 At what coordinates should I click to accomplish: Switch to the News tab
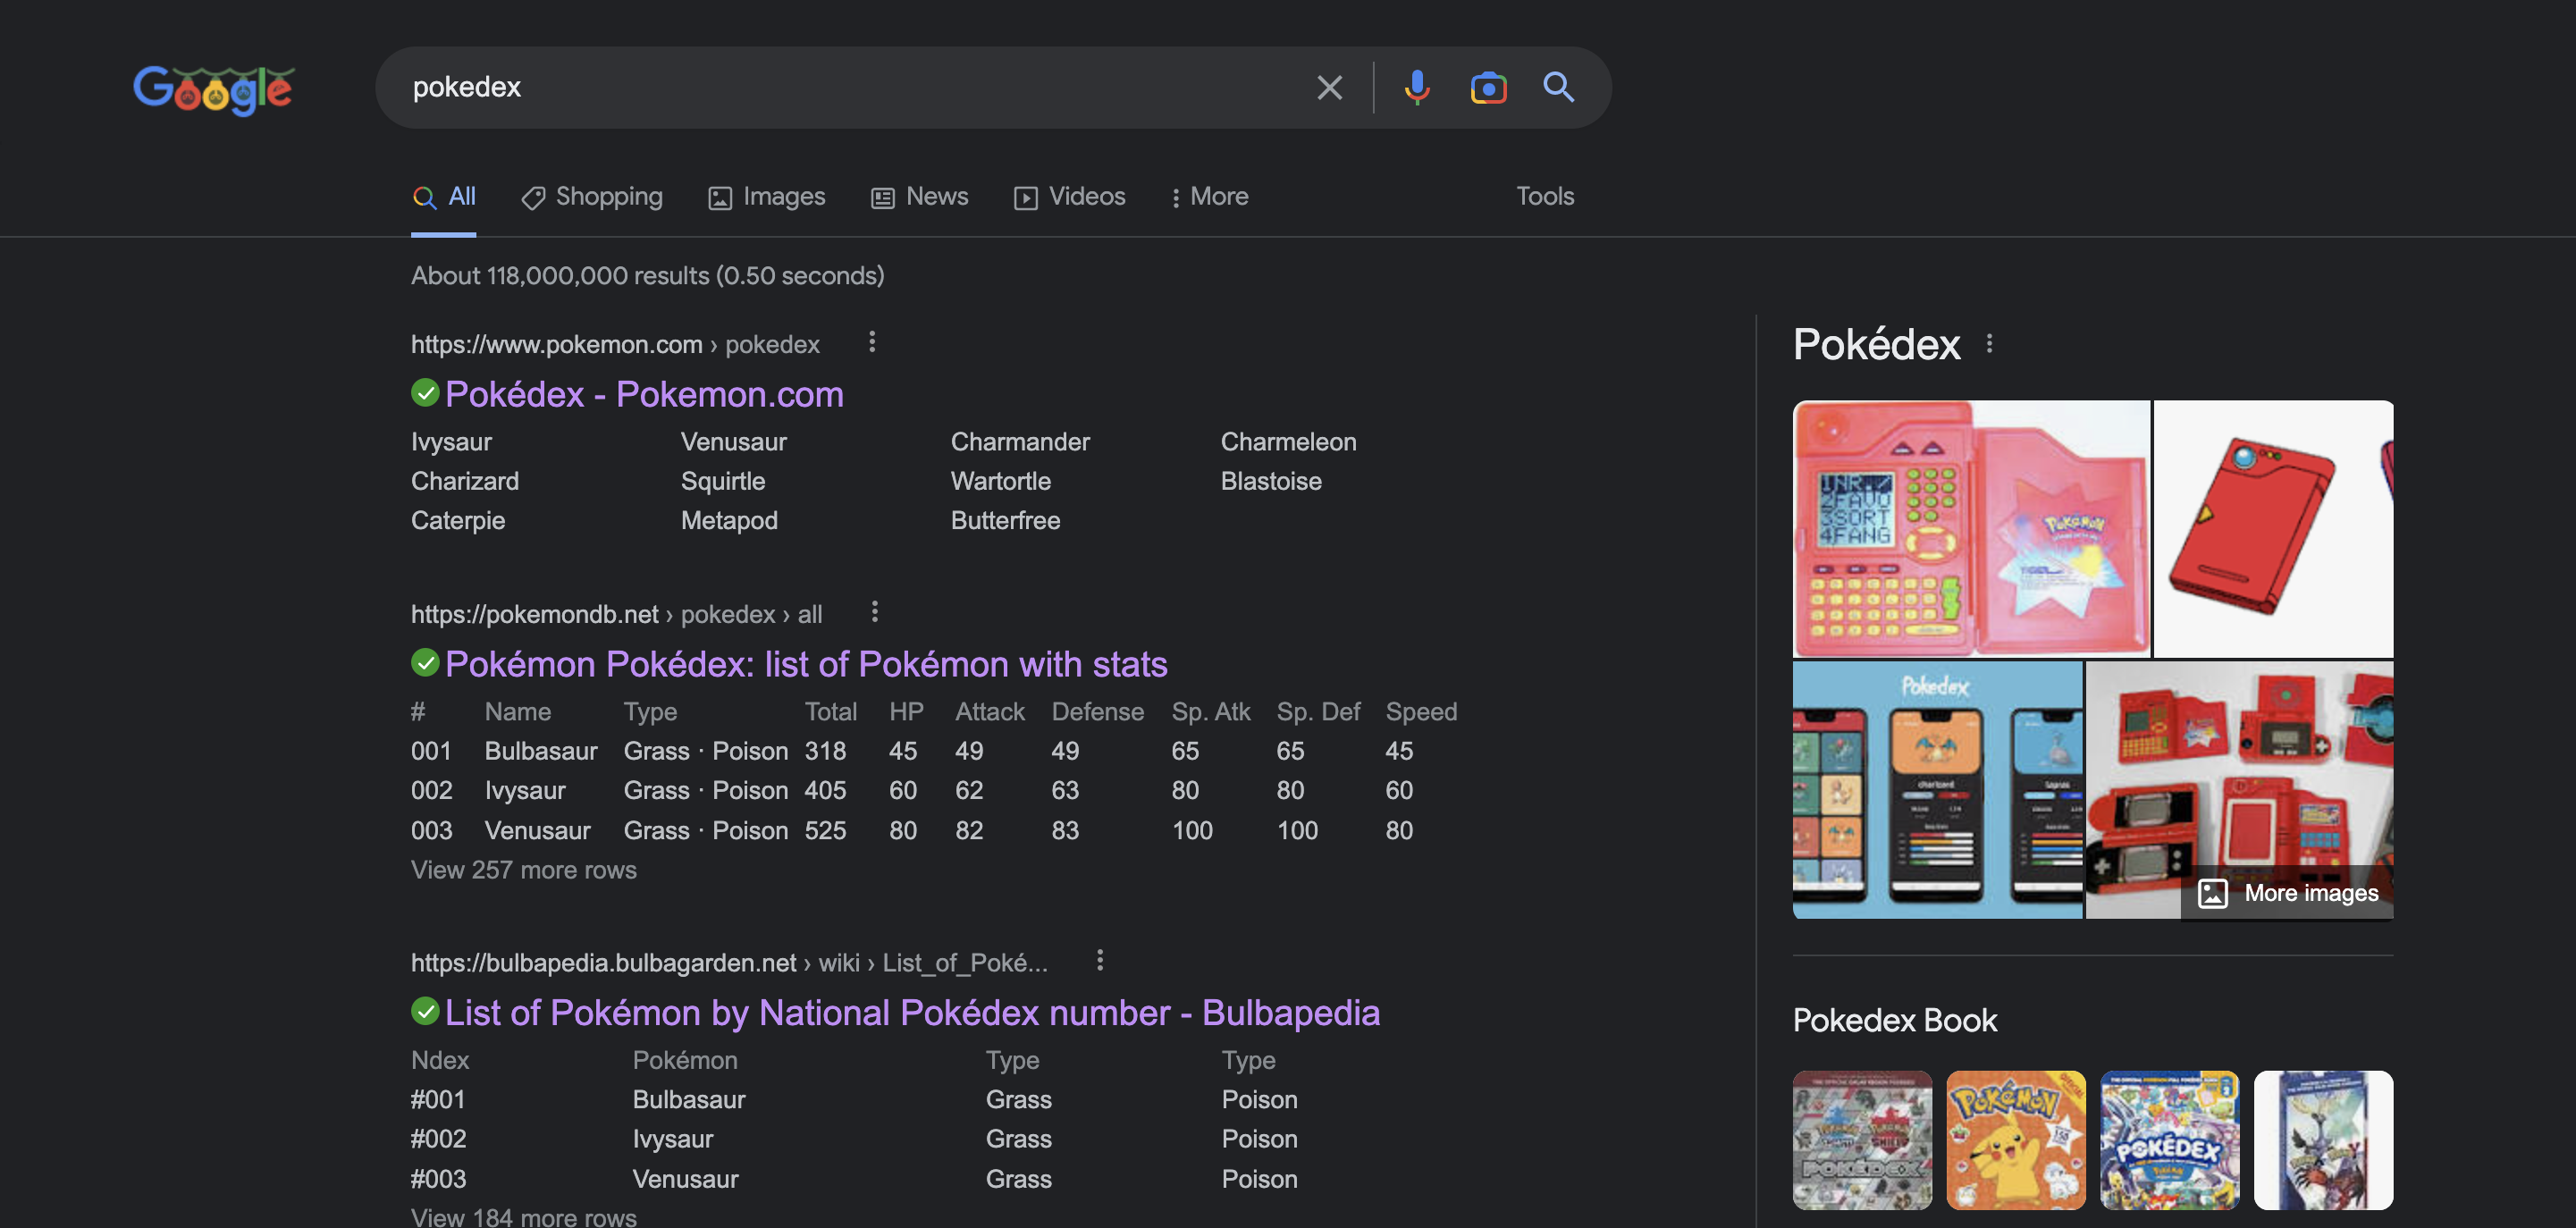pyautogui.click(x=919, y=197)
